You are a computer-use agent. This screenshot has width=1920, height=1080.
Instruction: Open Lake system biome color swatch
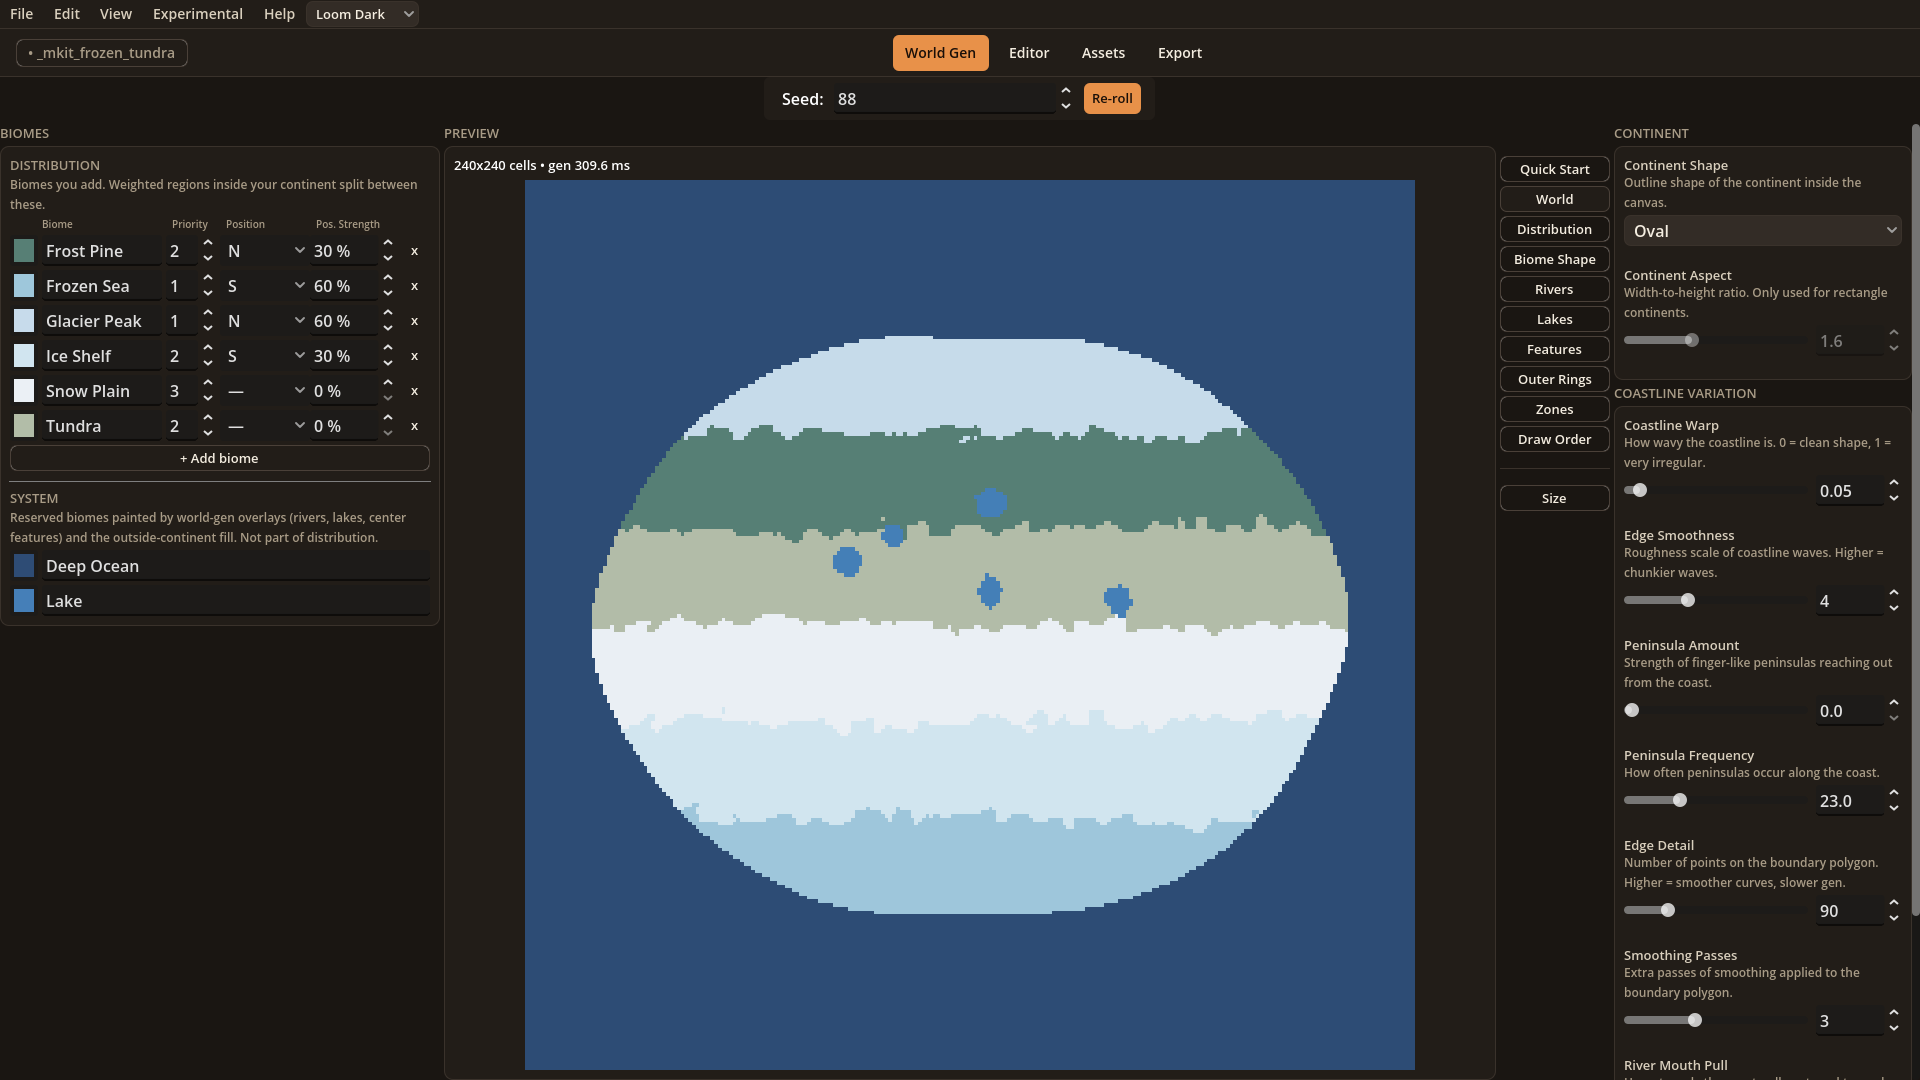tap(24, 601)
